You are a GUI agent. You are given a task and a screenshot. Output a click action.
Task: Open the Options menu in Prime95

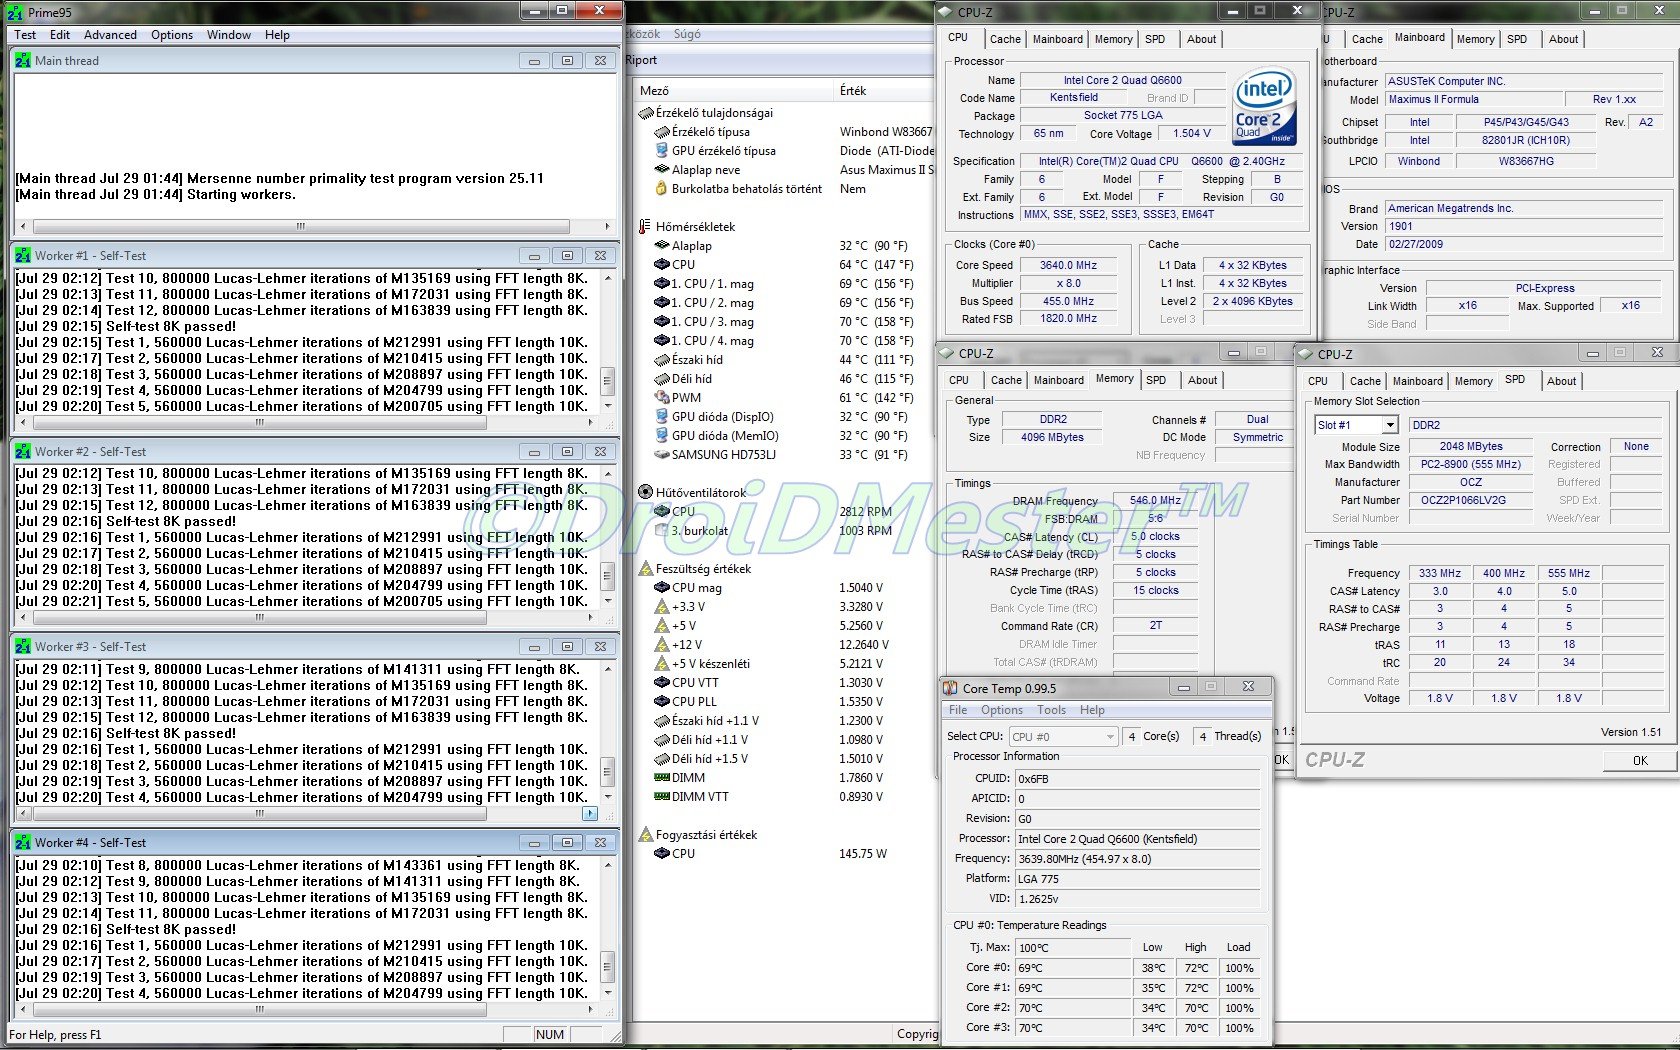click(172, 35)
